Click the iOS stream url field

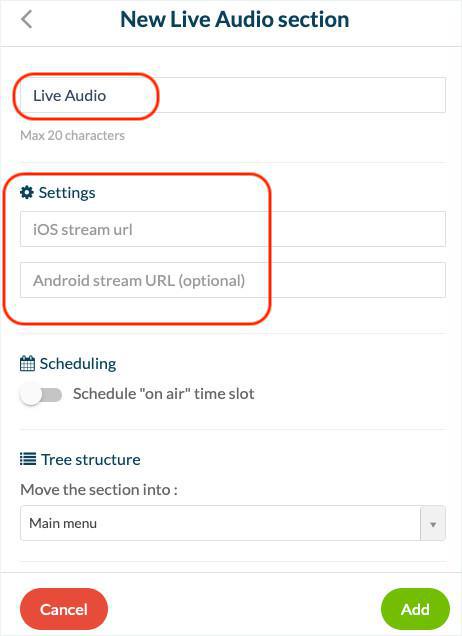coord(233,229)
